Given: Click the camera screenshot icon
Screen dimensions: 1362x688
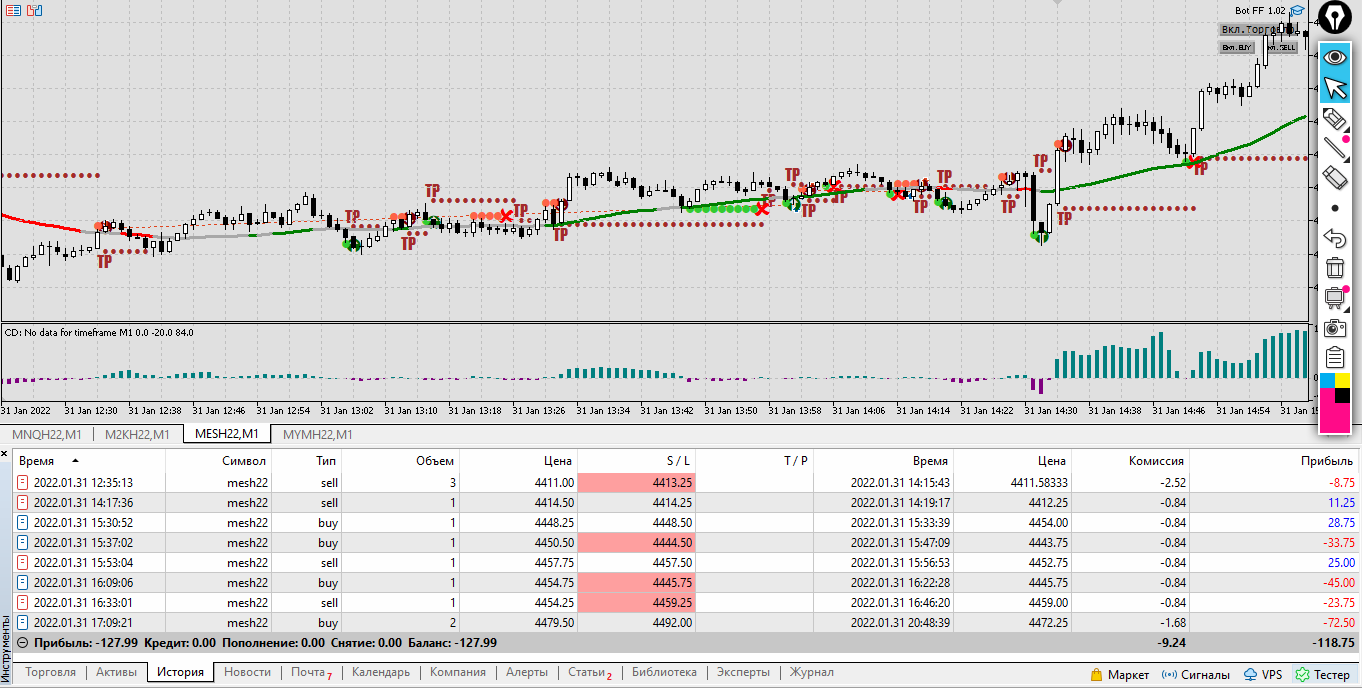Looking at the screenshot, I should 1335,328.
